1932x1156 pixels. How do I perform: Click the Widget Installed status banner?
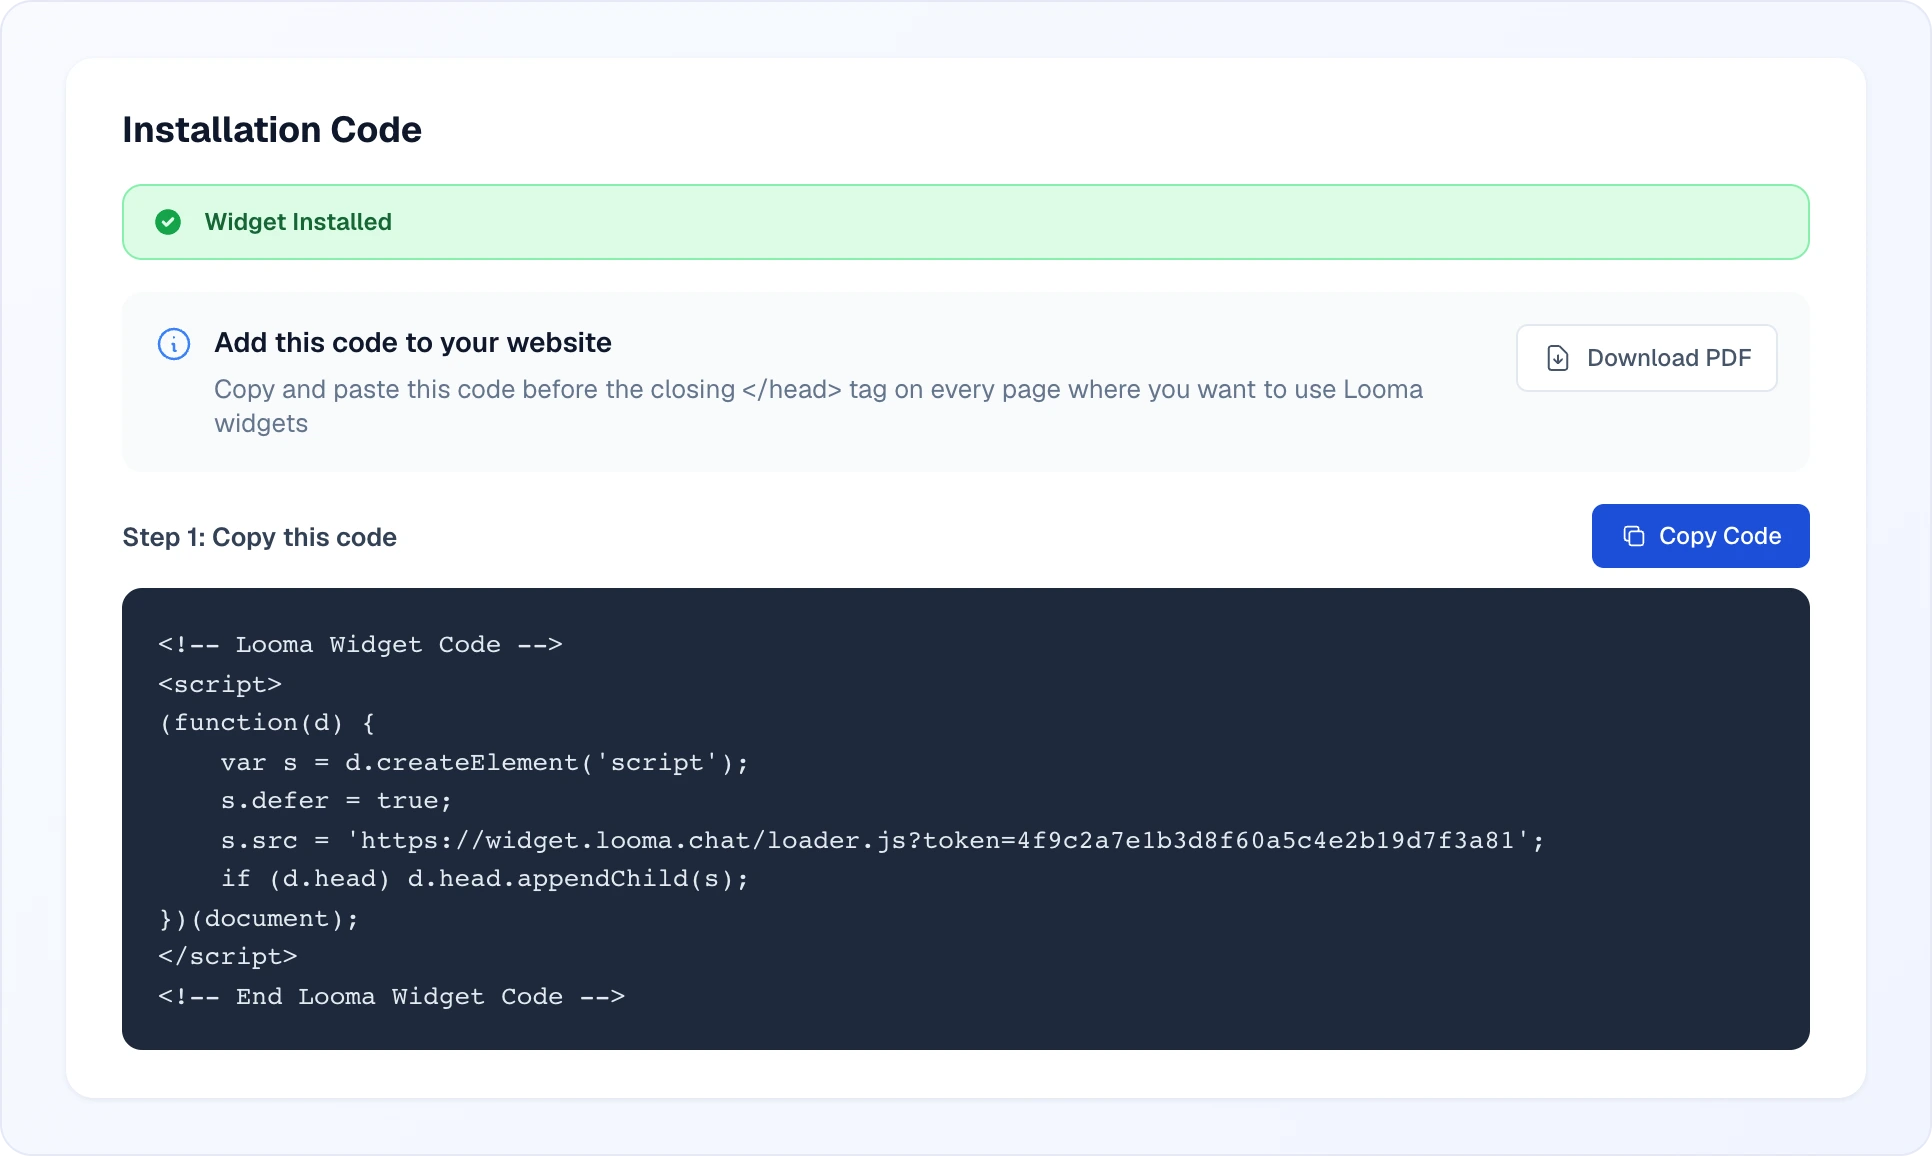pos(965,222)
